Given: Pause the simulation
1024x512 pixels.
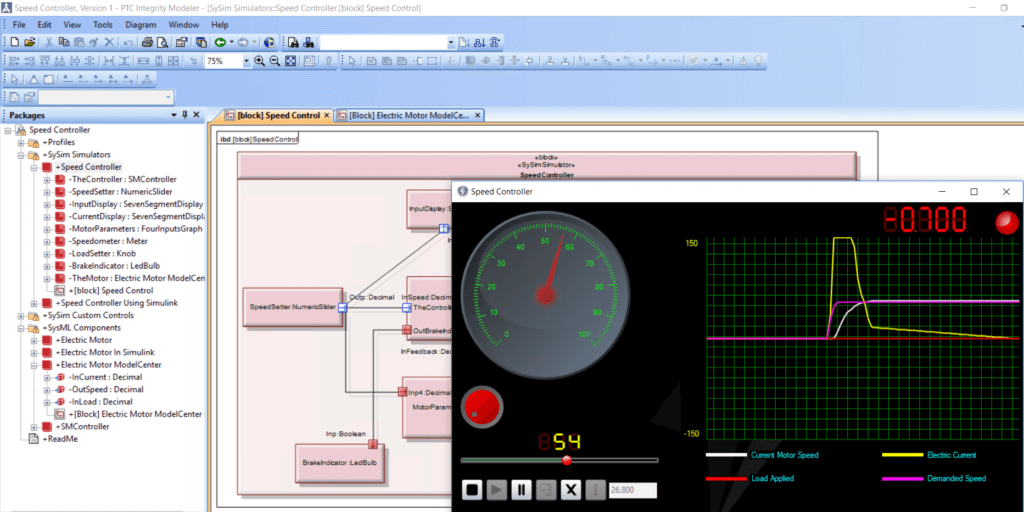Looking at the screenshot, I should 522,490.
